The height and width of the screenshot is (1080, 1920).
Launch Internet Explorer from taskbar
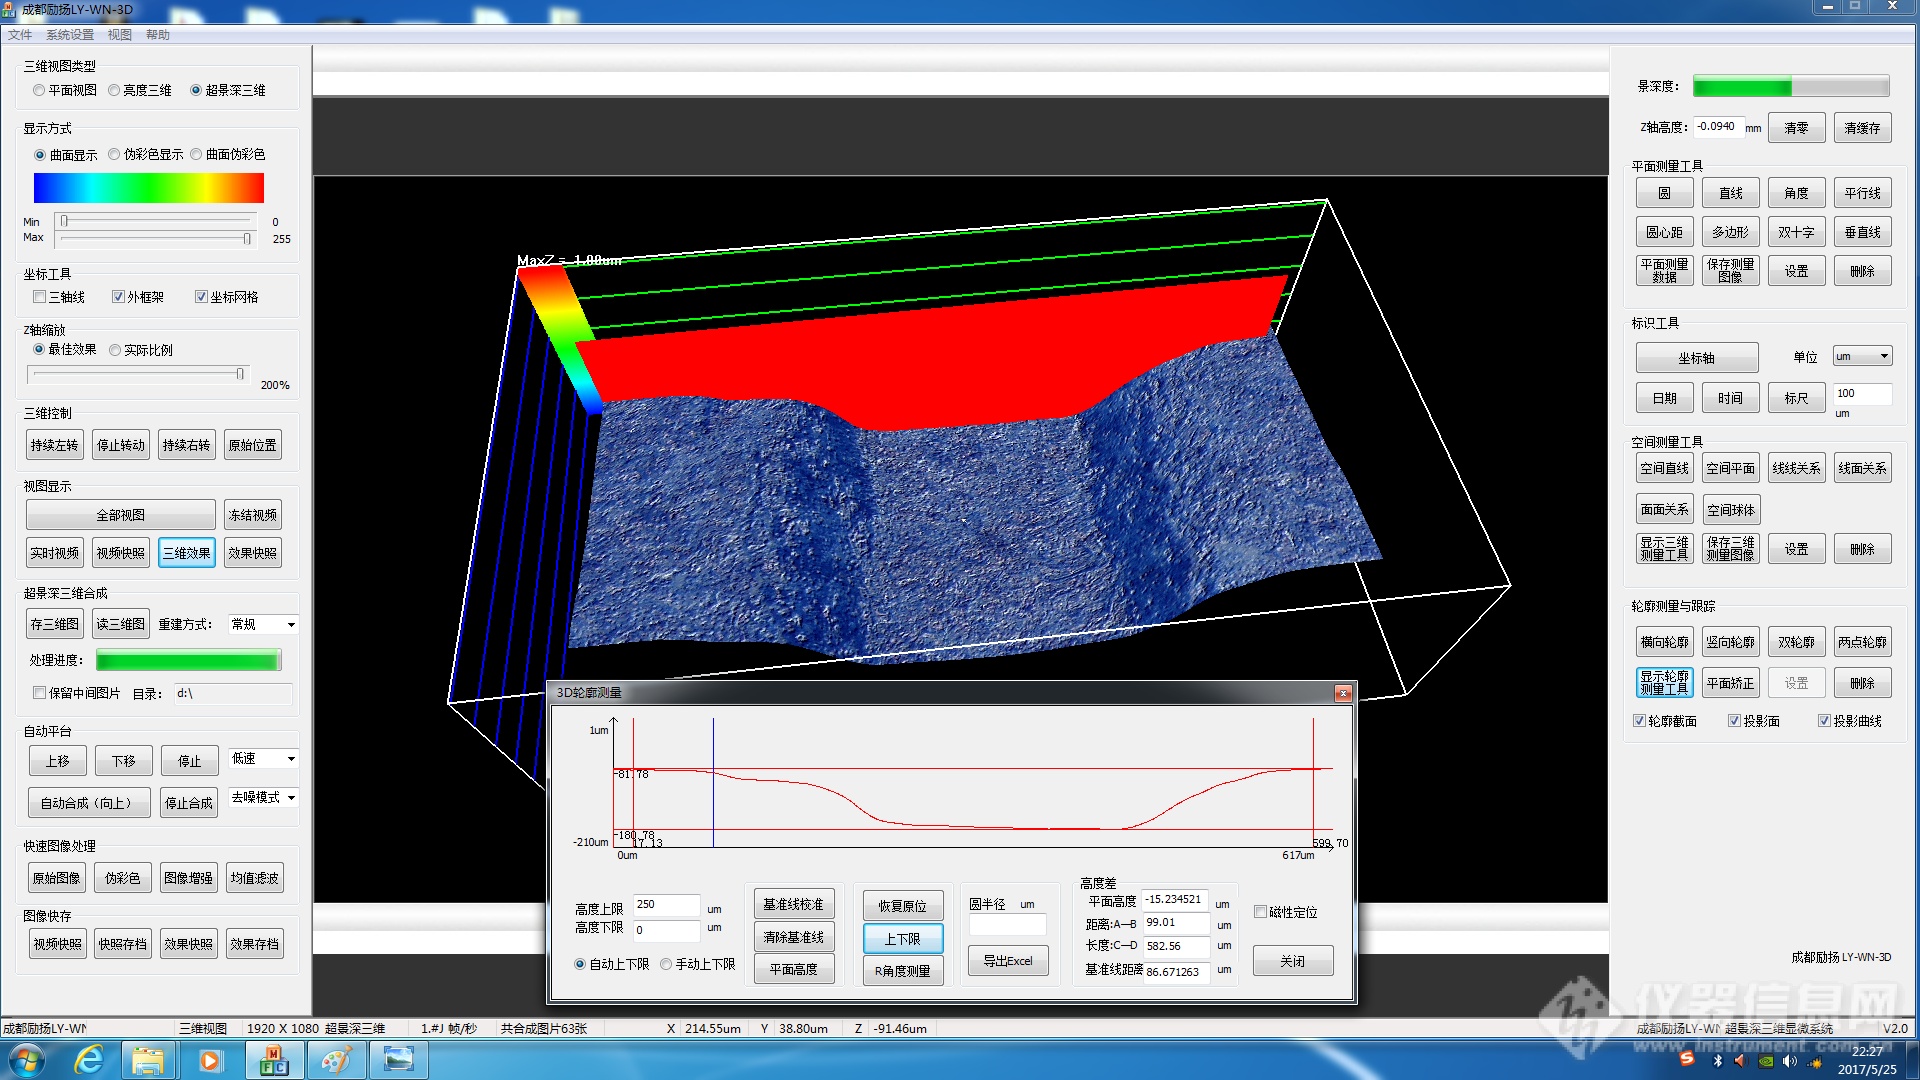[x=89, y=1061]
